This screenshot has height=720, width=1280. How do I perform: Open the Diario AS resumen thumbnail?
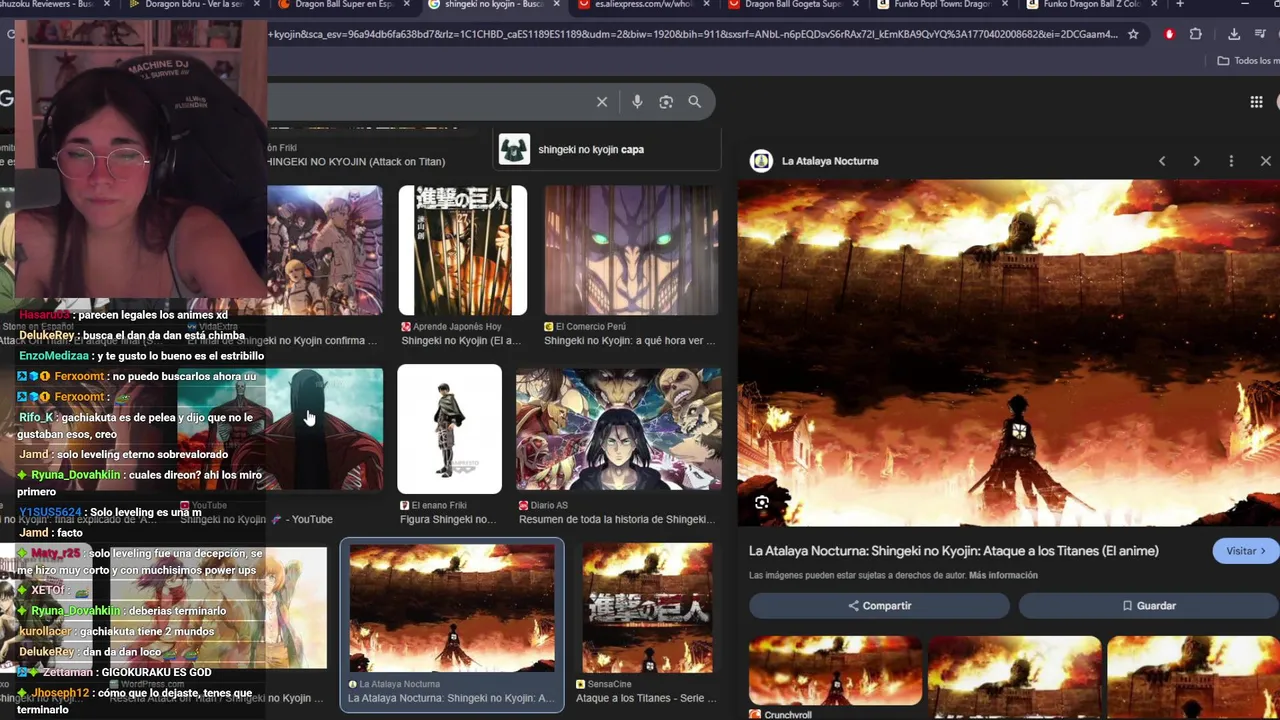(x=618, y=429)
